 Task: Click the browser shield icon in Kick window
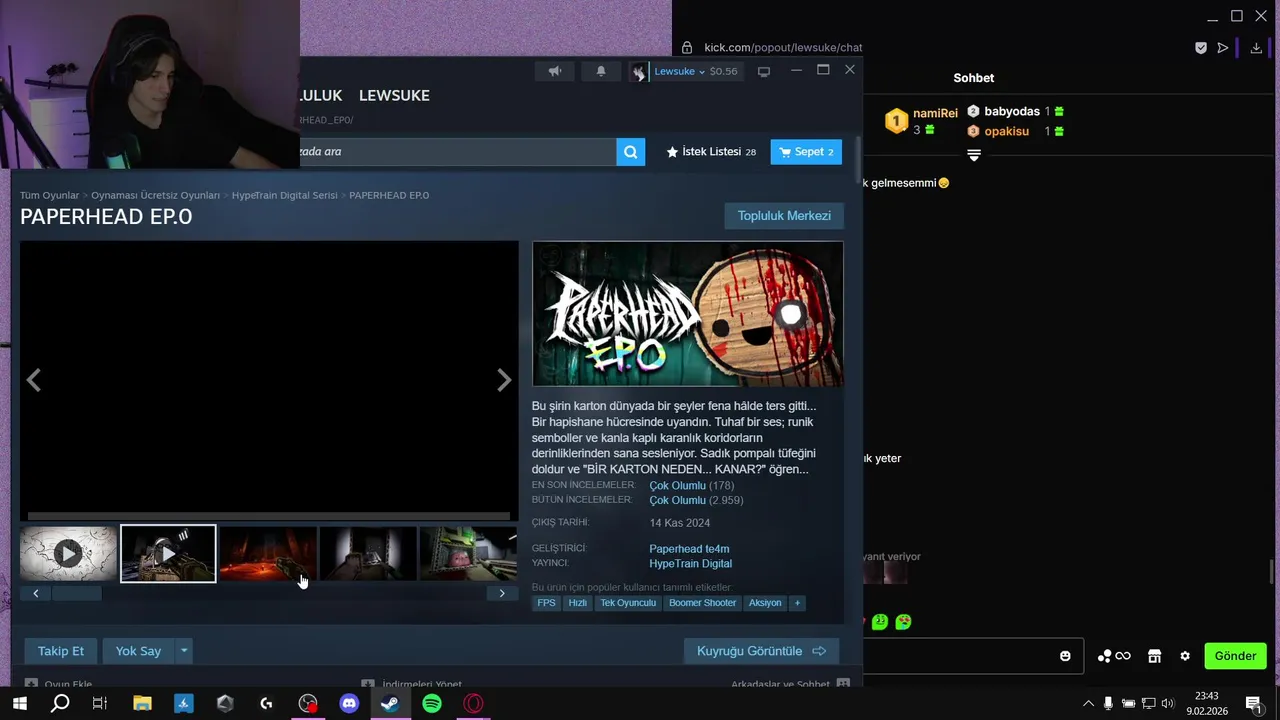click(1201, 47)
